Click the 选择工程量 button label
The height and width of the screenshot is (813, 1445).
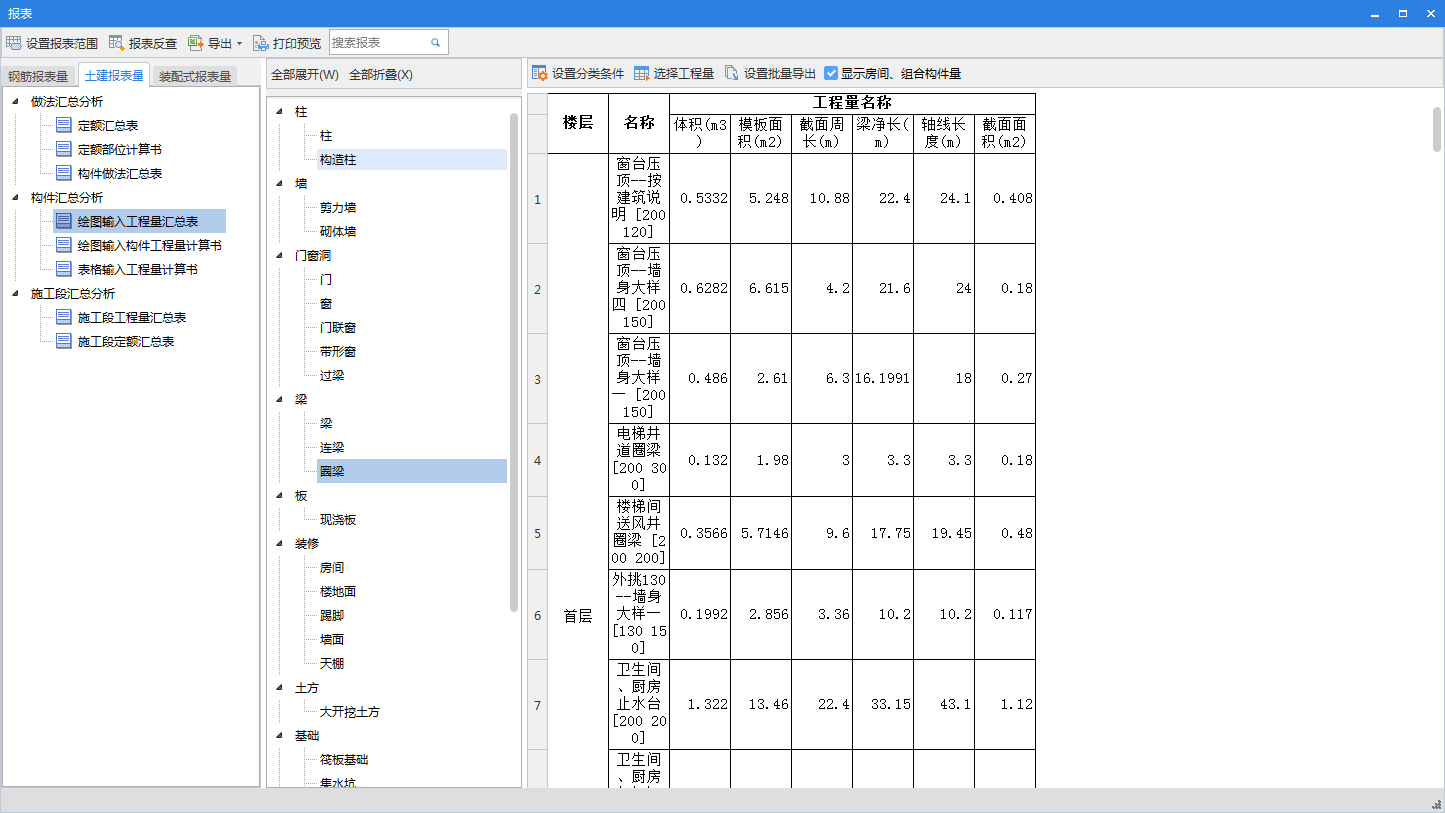(684, 73)
